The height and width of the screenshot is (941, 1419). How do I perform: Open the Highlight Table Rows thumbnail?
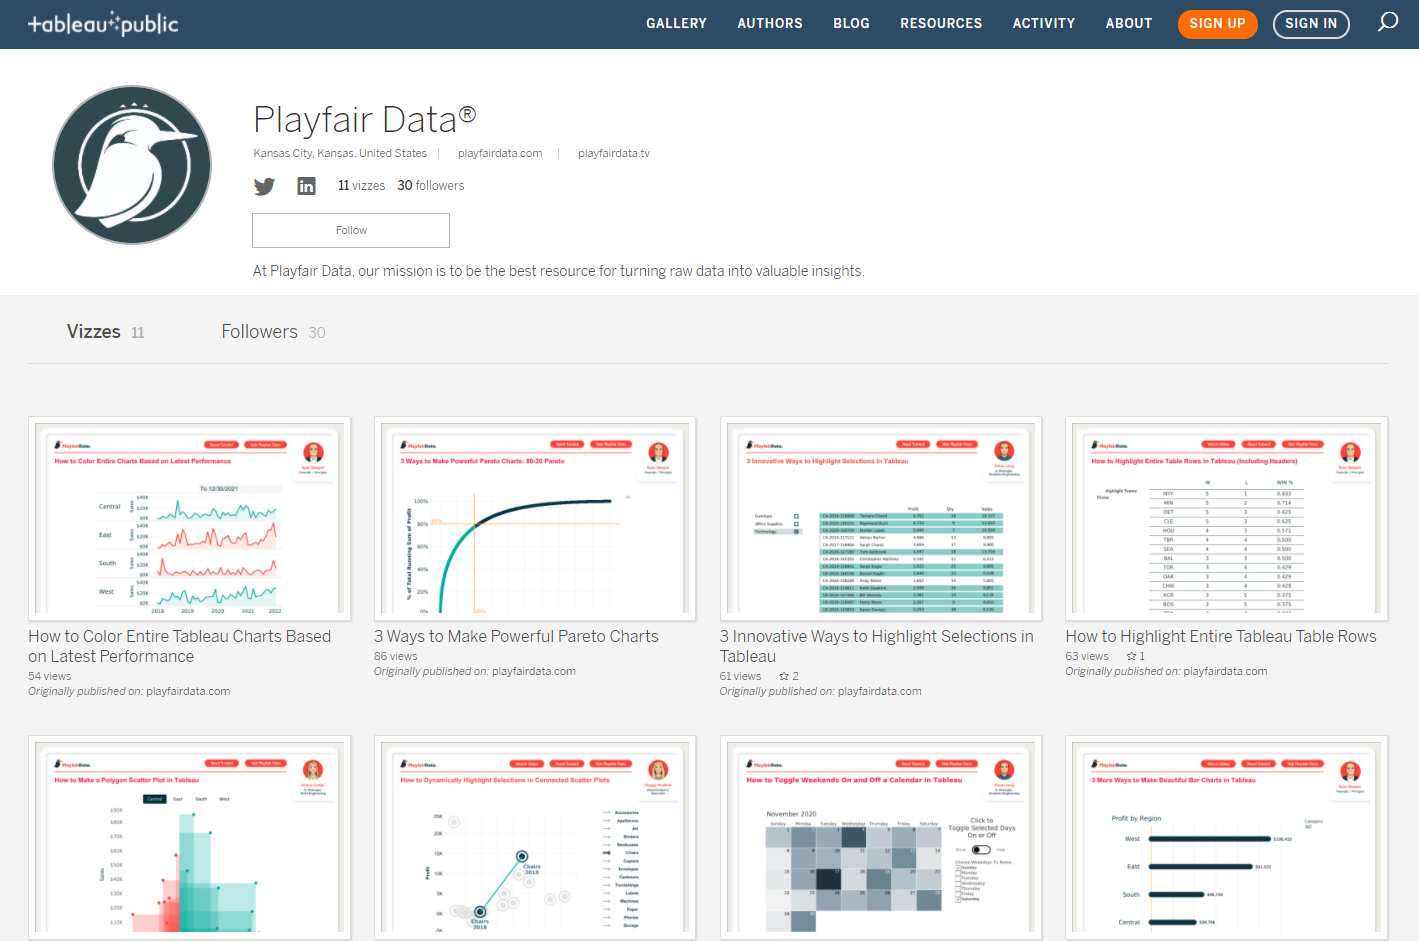(x=1227, y=519)
